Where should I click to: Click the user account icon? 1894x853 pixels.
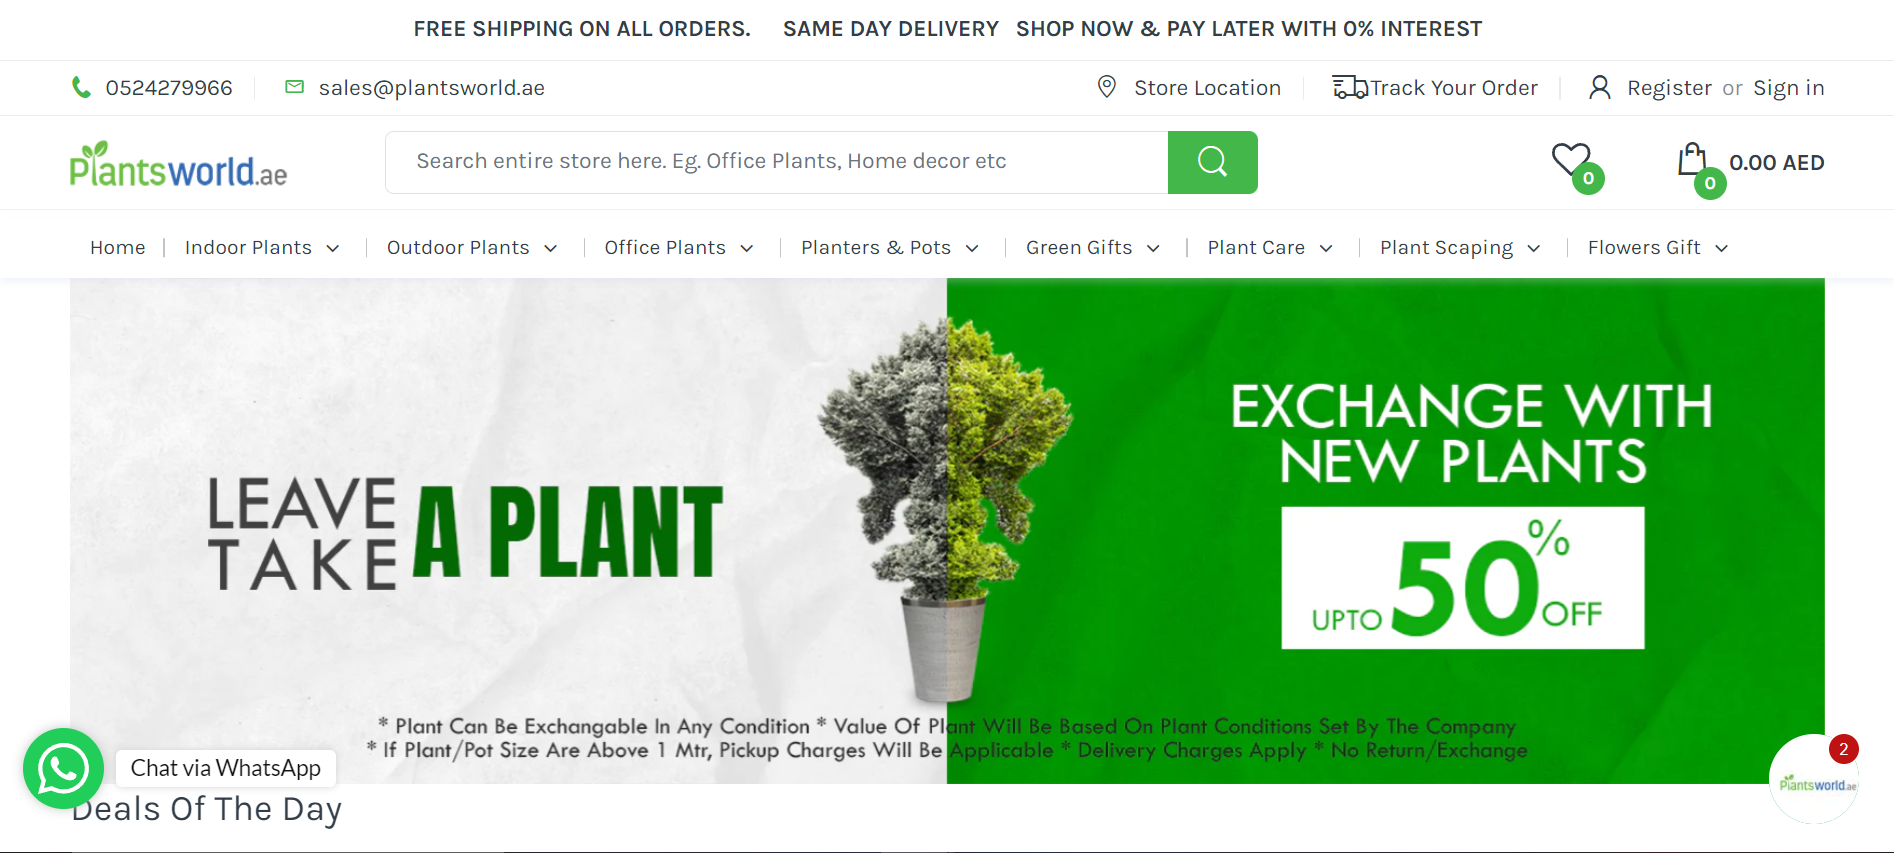click(1599, 87)
